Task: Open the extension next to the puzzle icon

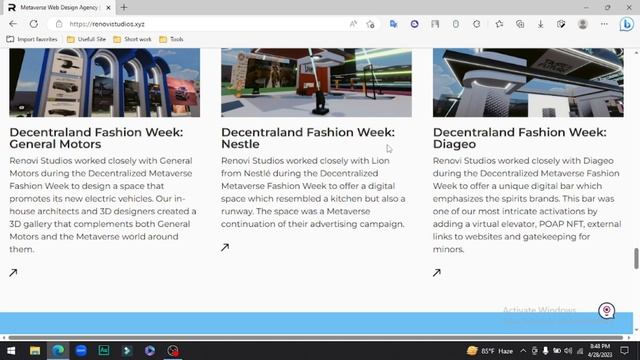Action: (456, 24)
